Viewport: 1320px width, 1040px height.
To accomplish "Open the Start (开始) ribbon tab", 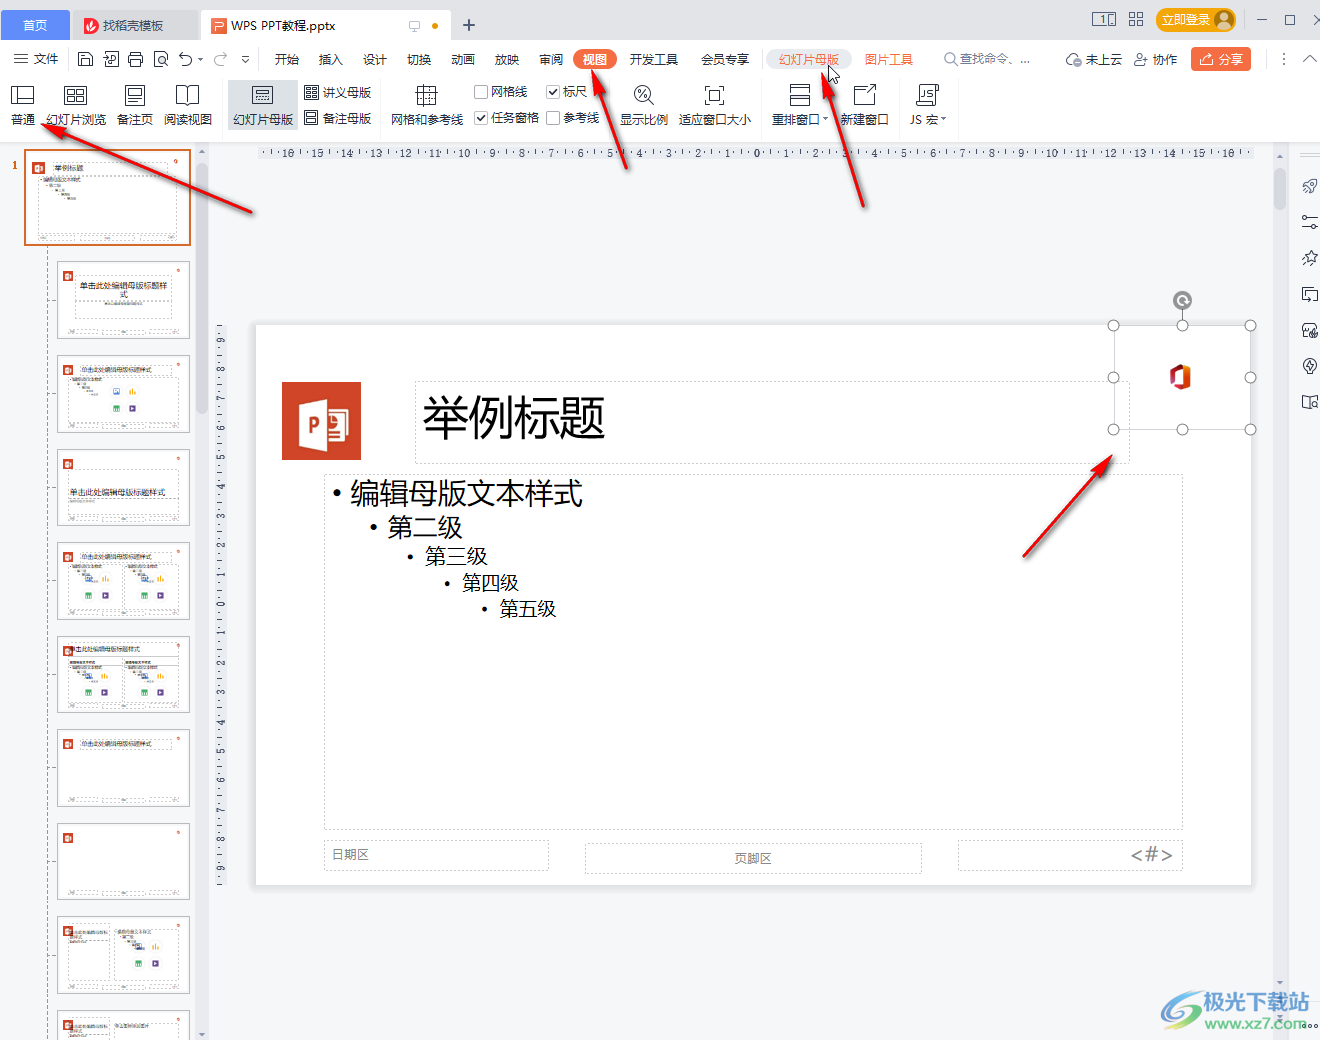I will 287,59.
